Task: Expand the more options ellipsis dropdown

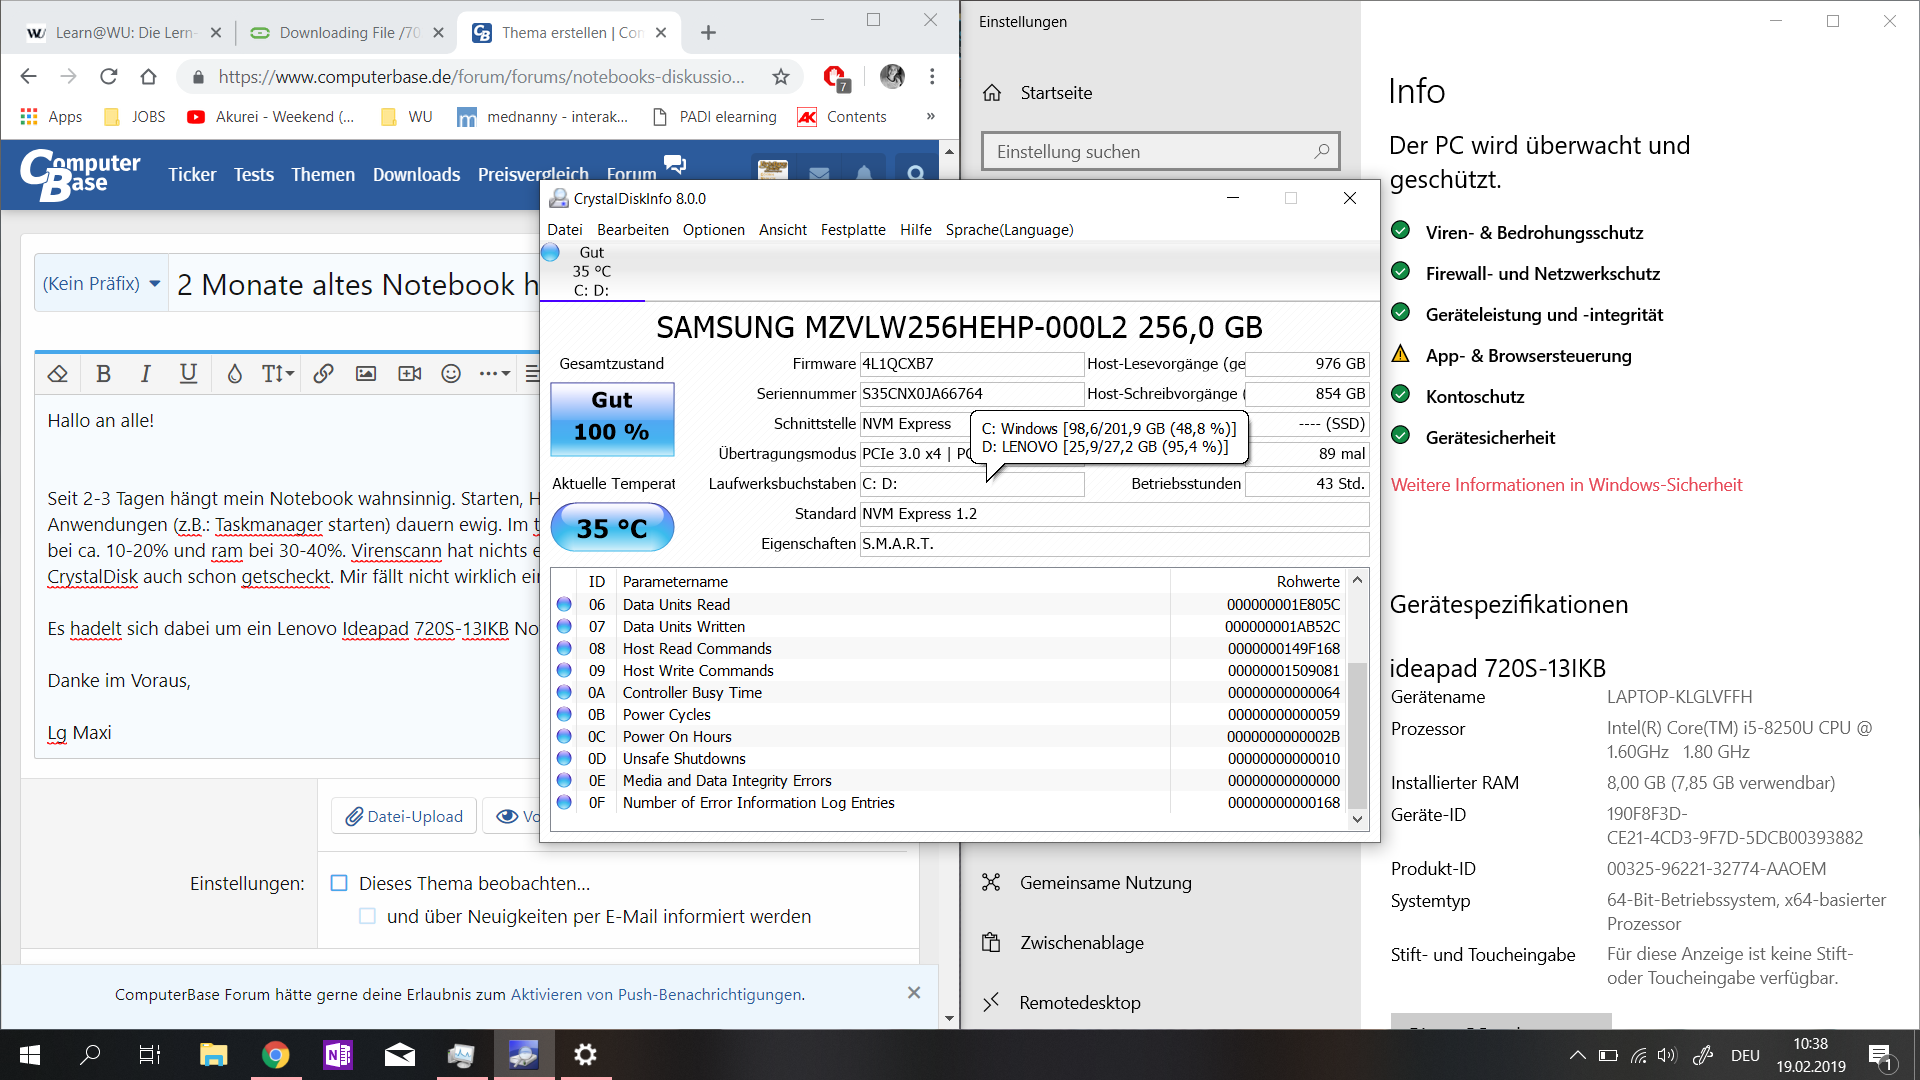Action: (494, 374)
